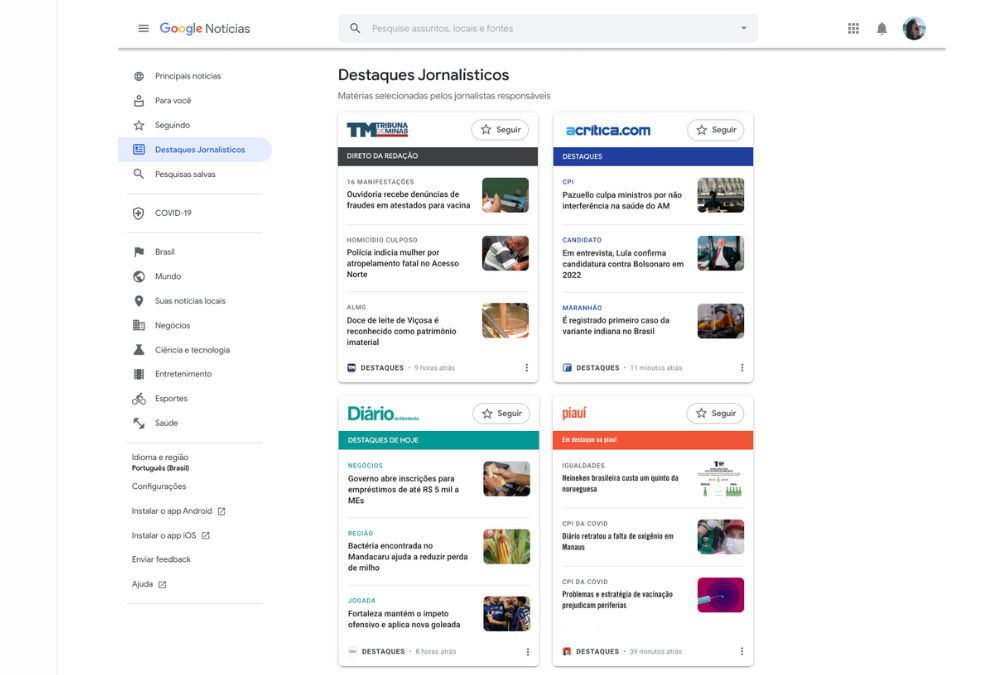The width and height of the screenshot is (990, 675).
Task: Click the Seguindo star icon in sidebar
Action: [139, 126]
